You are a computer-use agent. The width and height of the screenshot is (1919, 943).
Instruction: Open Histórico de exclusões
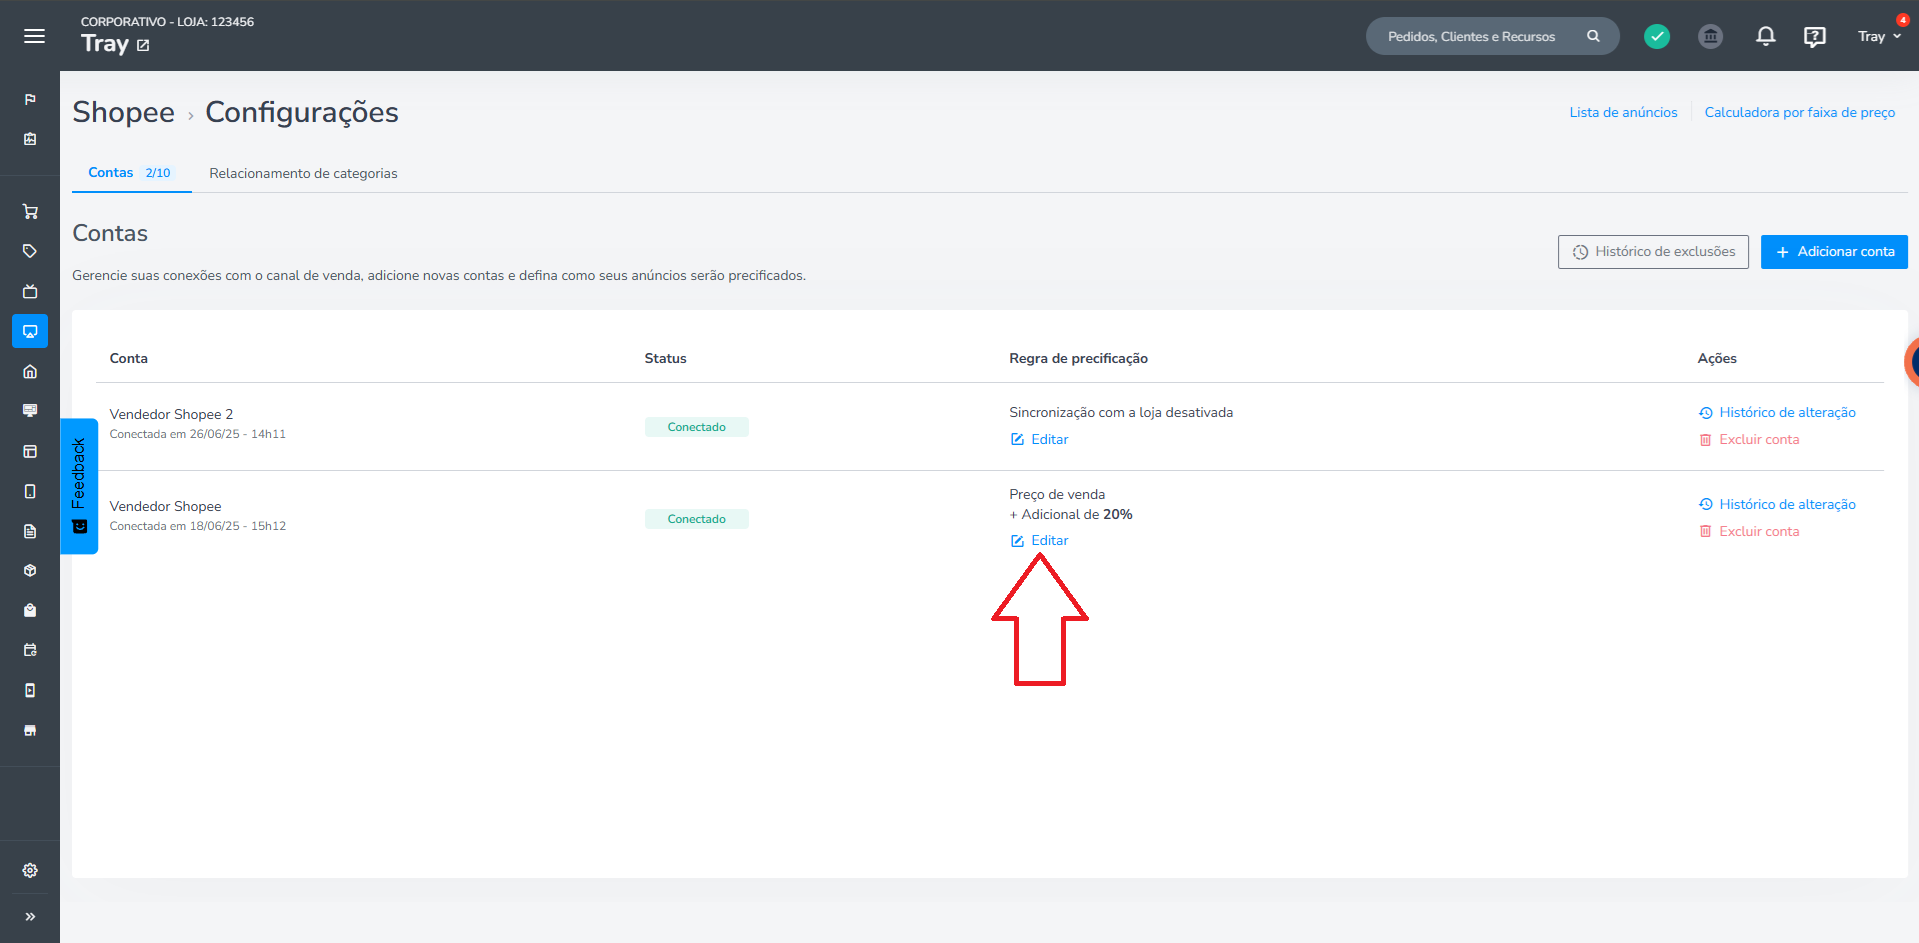[1653, 252]
